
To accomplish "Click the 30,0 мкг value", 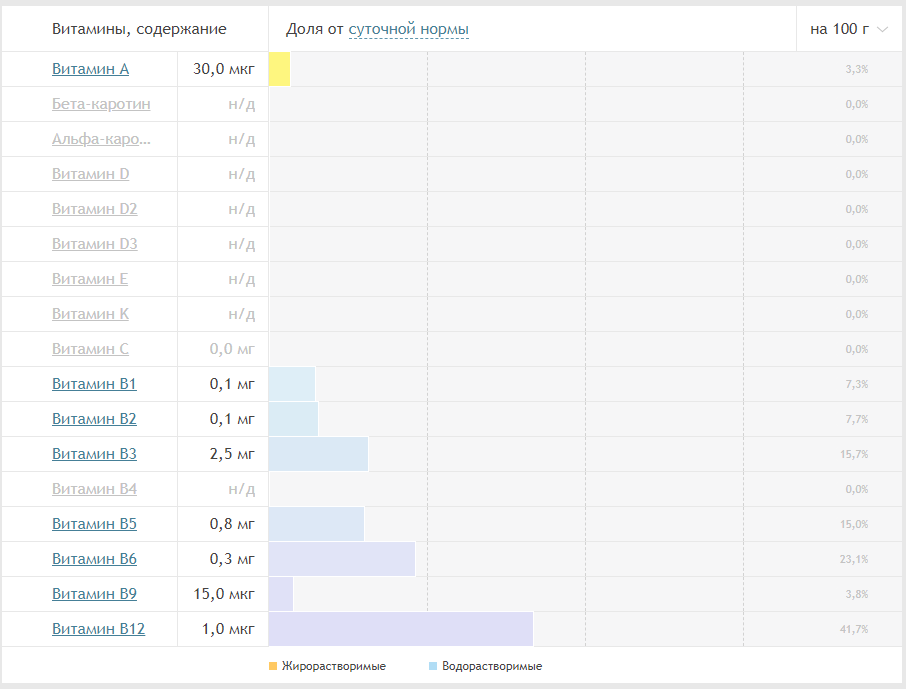I will pyautogui.click(x=224, y=69).
